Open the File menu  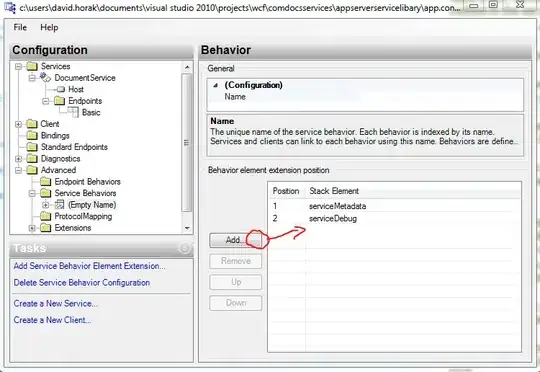coord(20,27)
